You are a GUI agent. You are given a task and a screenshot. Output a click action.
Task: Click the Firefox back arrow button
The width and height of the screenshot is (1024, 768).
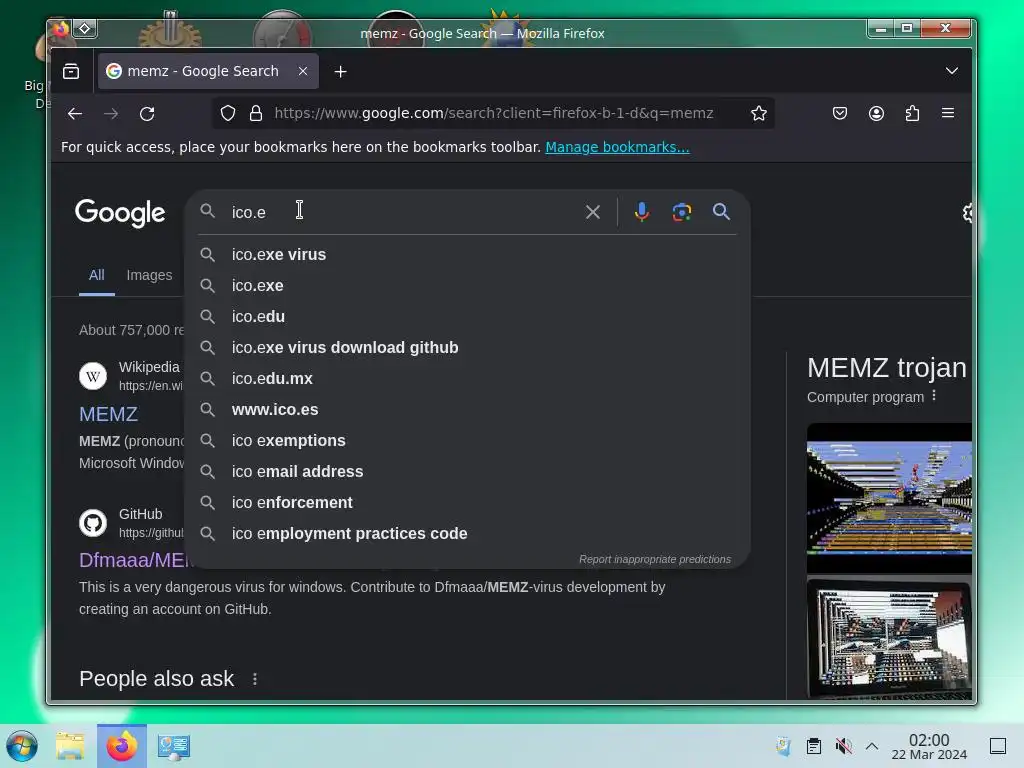click(x=74, y=114)
